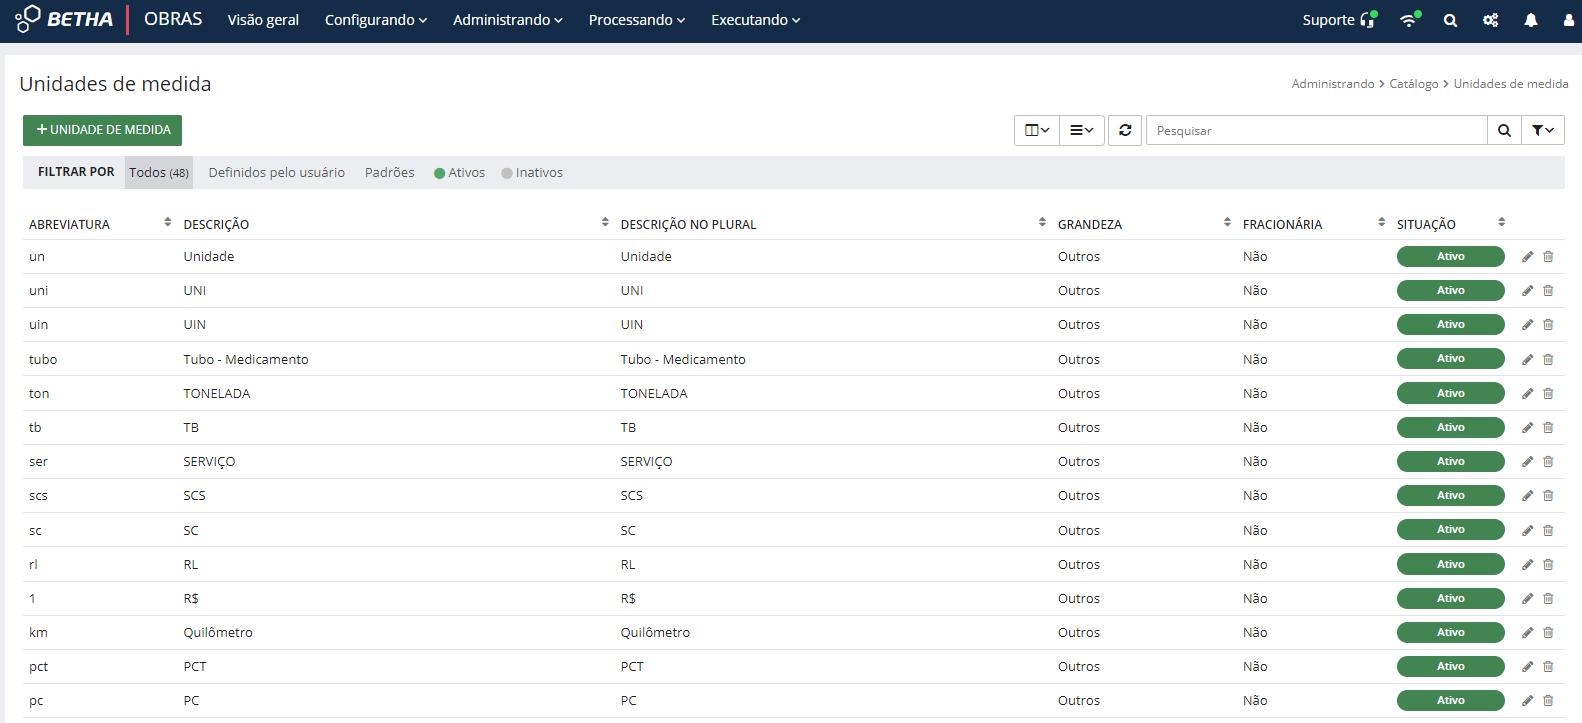Edit the 'un' Unidade row

coord(1527,257)
